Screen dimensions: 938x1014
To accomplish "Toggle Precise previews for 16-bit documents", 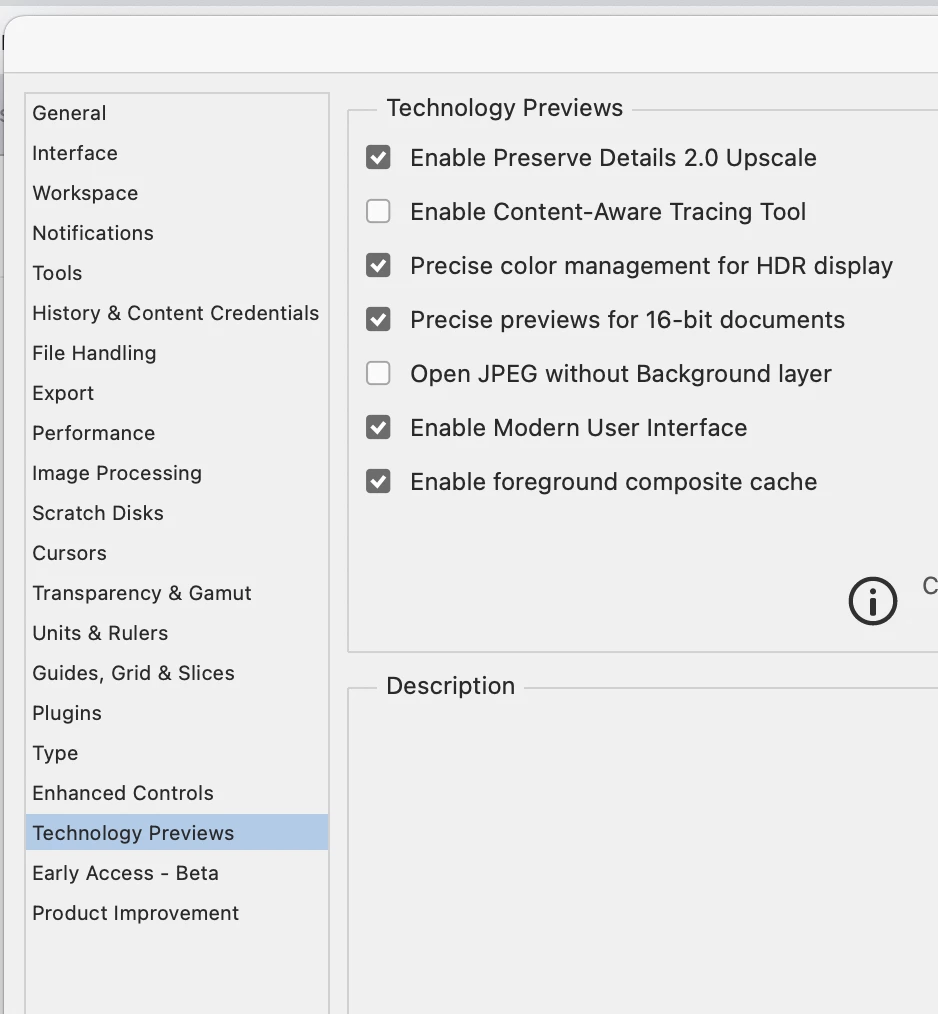I will 378,320.
